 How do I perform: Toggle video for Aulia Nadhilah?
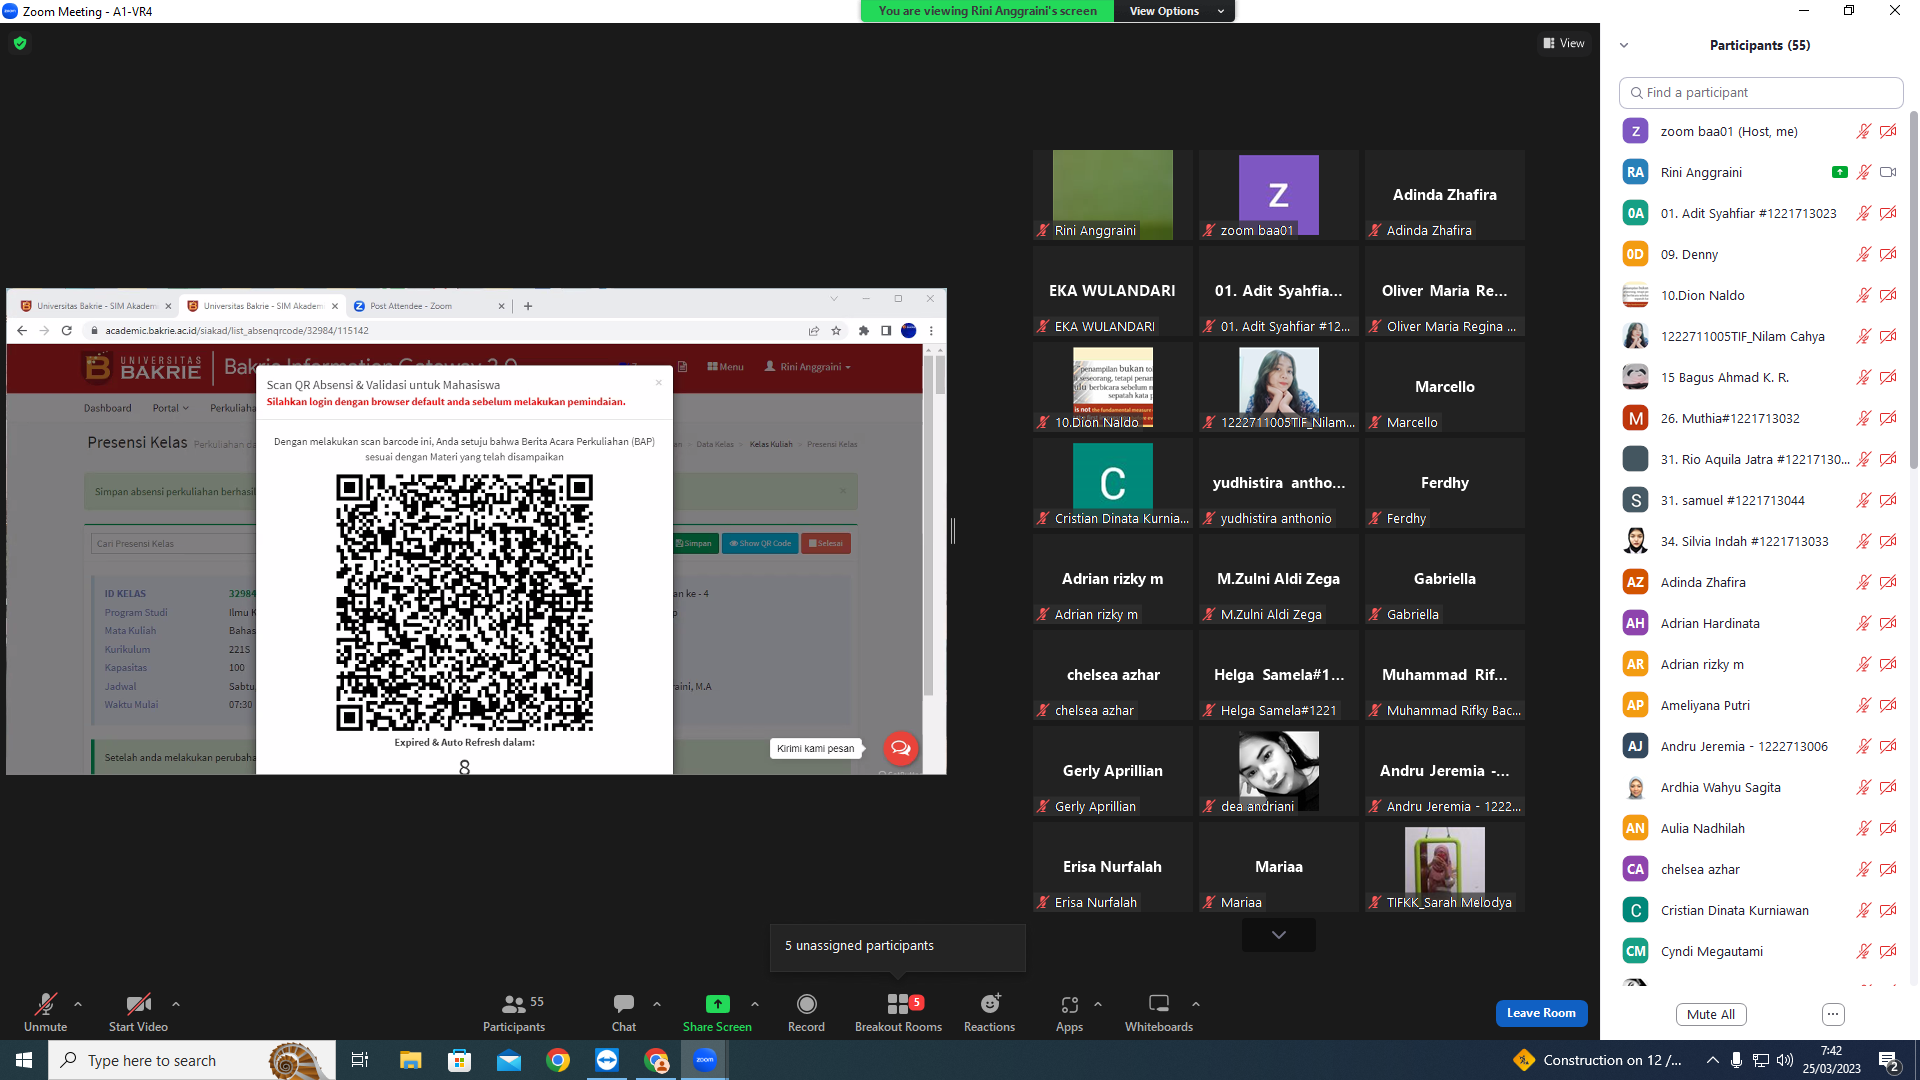1888,828
